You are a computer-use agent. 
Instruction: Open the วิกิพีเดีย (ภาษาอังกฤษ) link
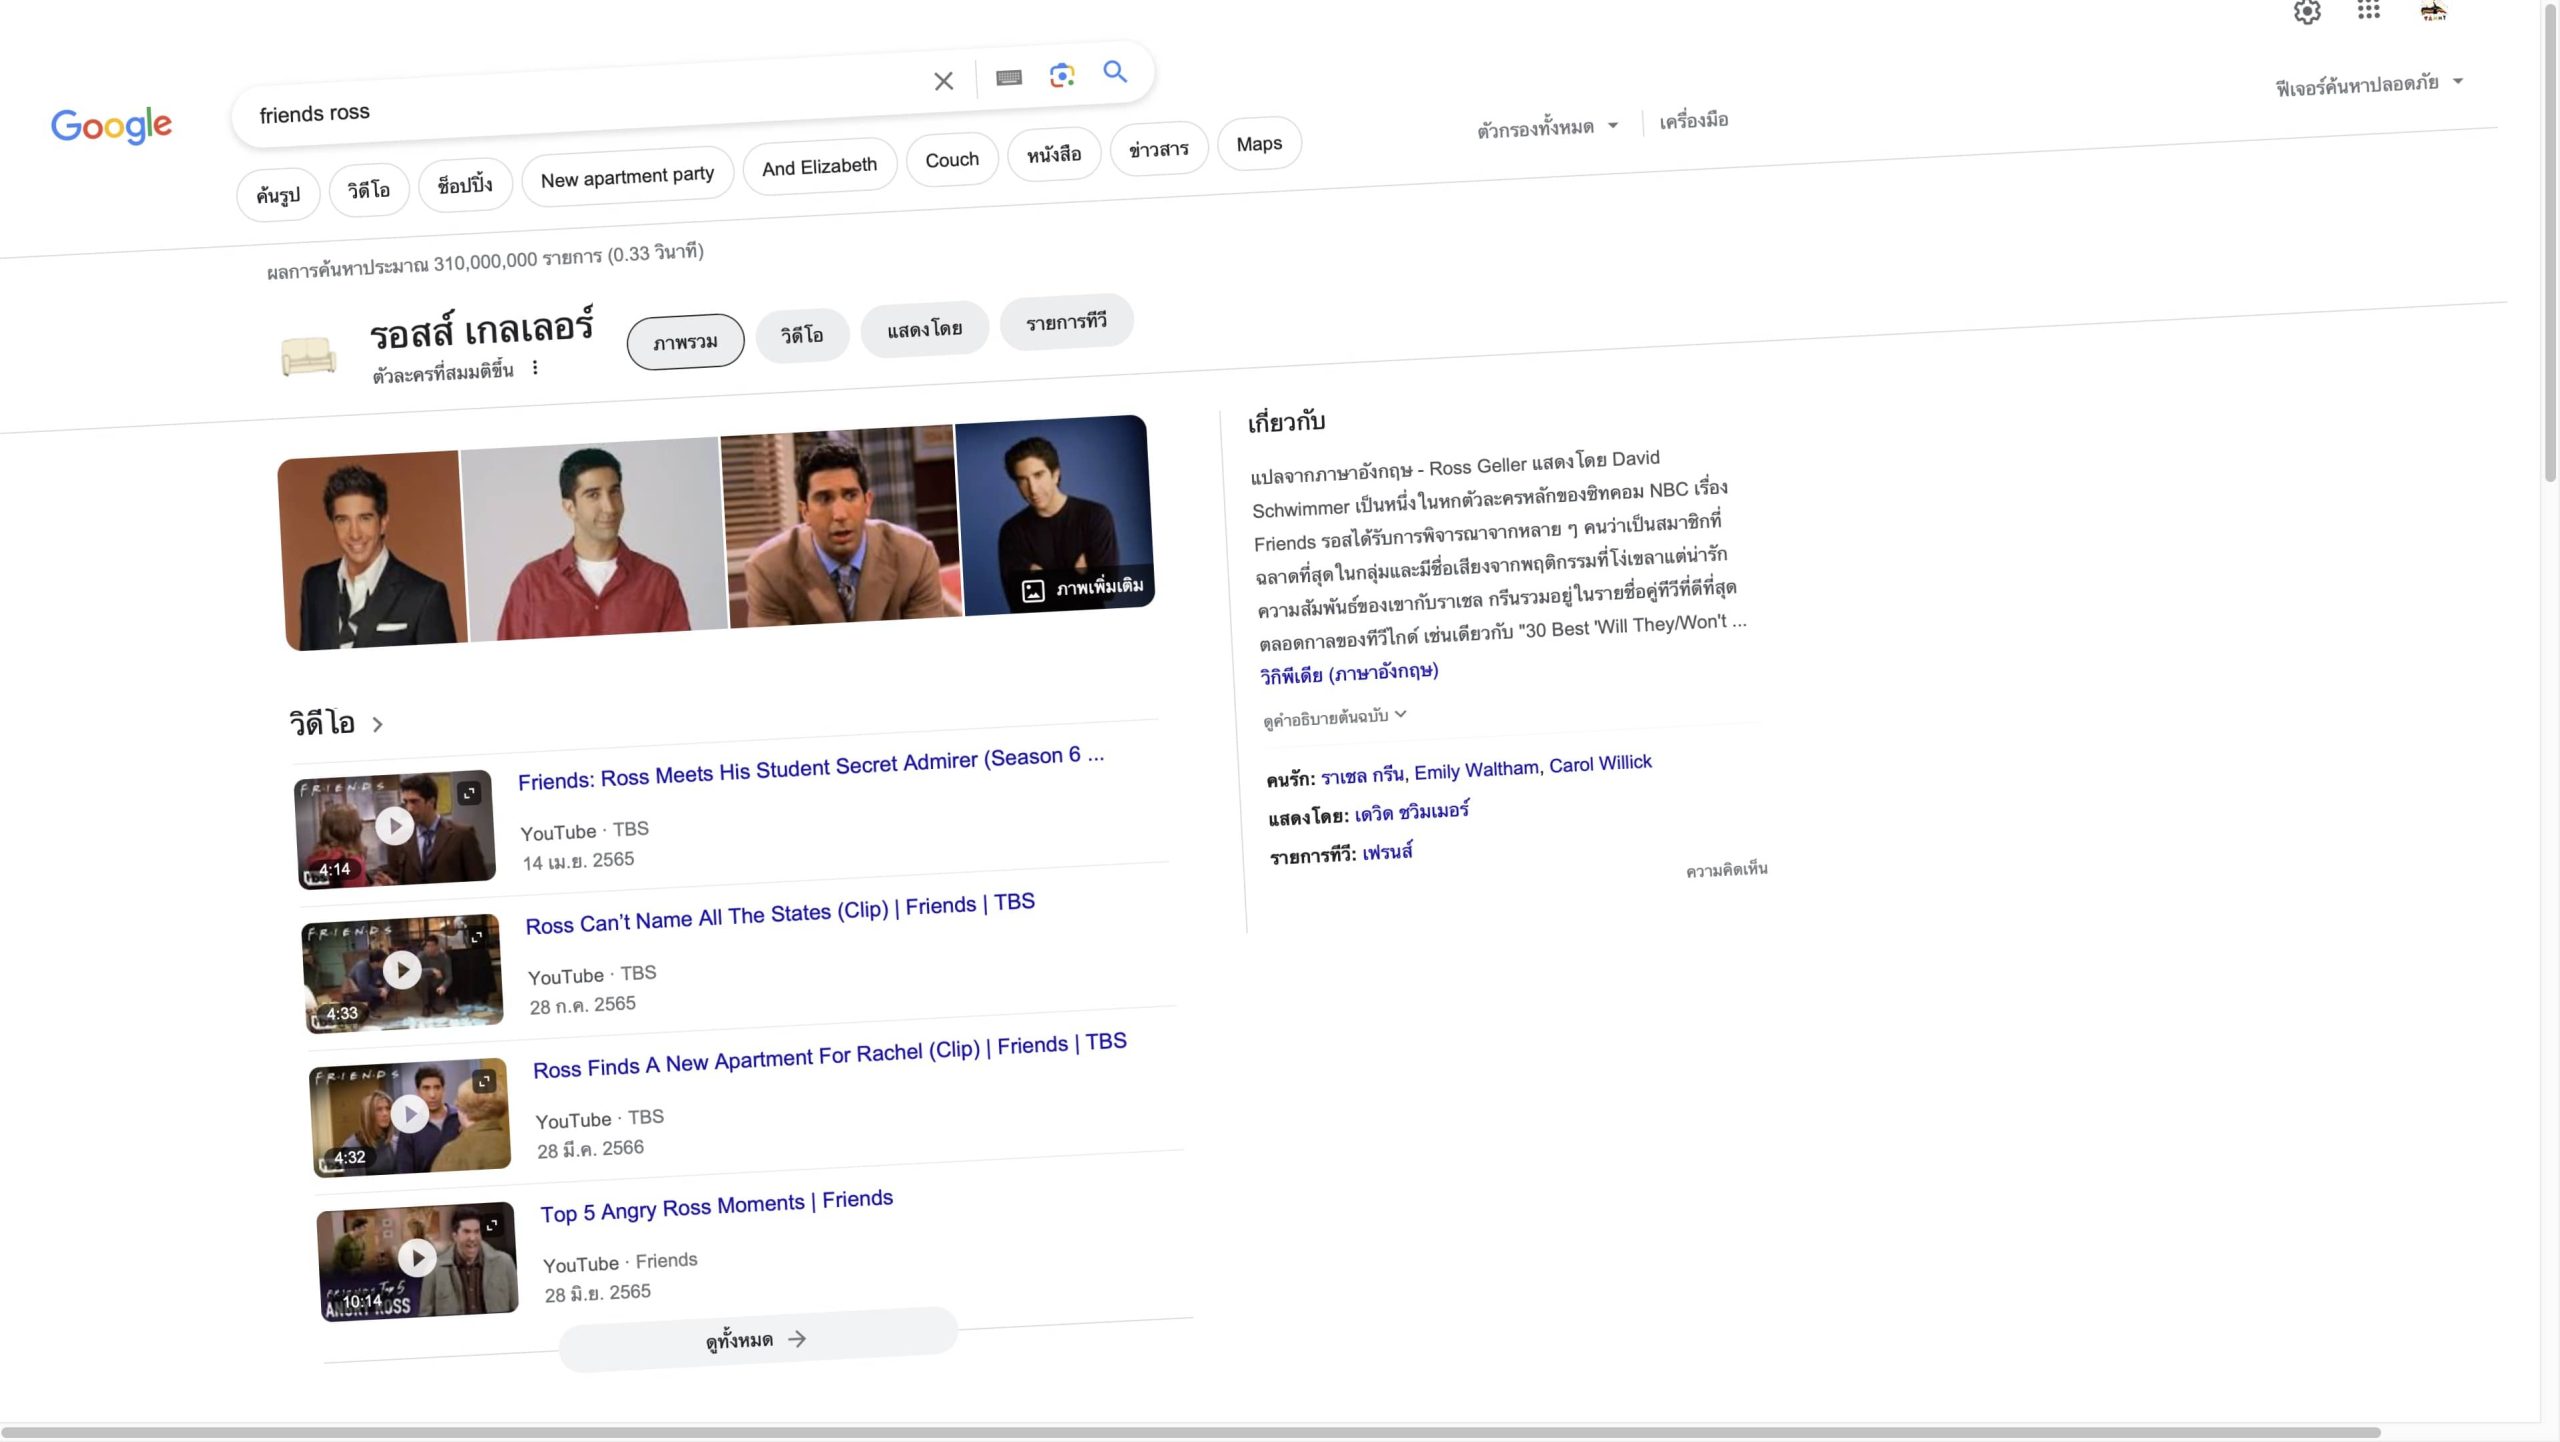tap(1348, 673)
